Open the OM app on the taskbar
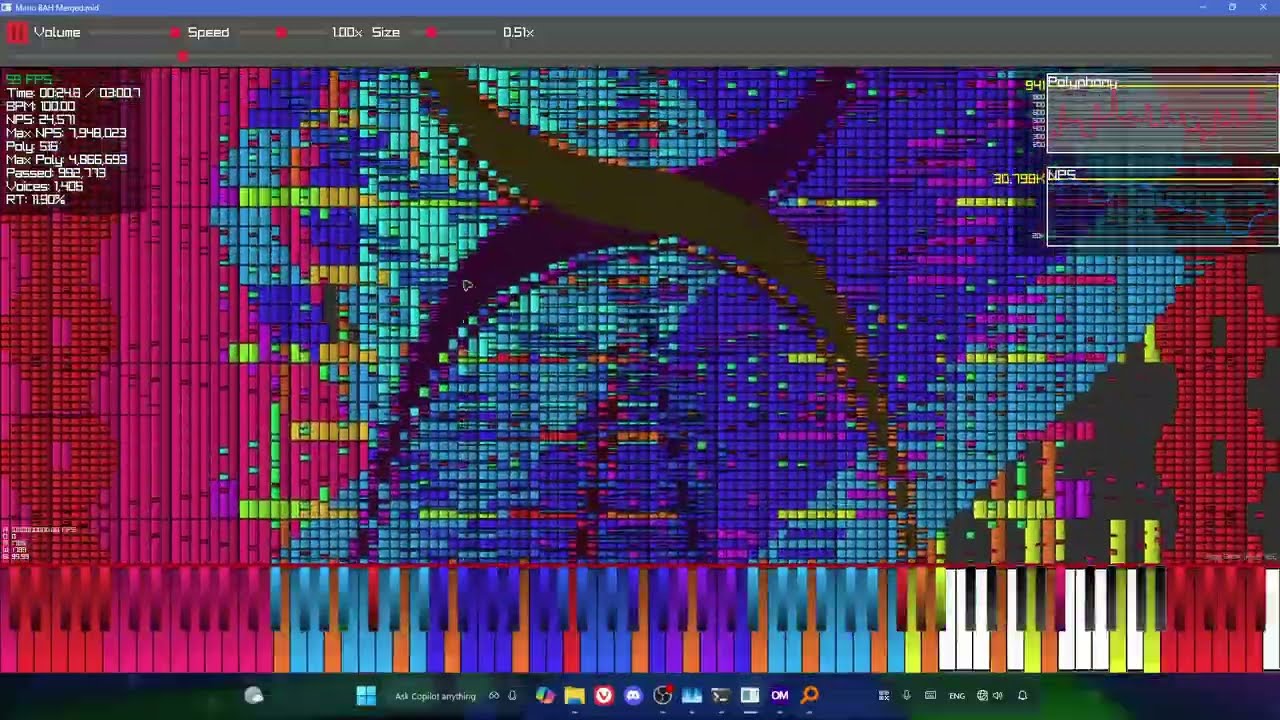Viewport: 1280px width, 720px height. point(780,696)
